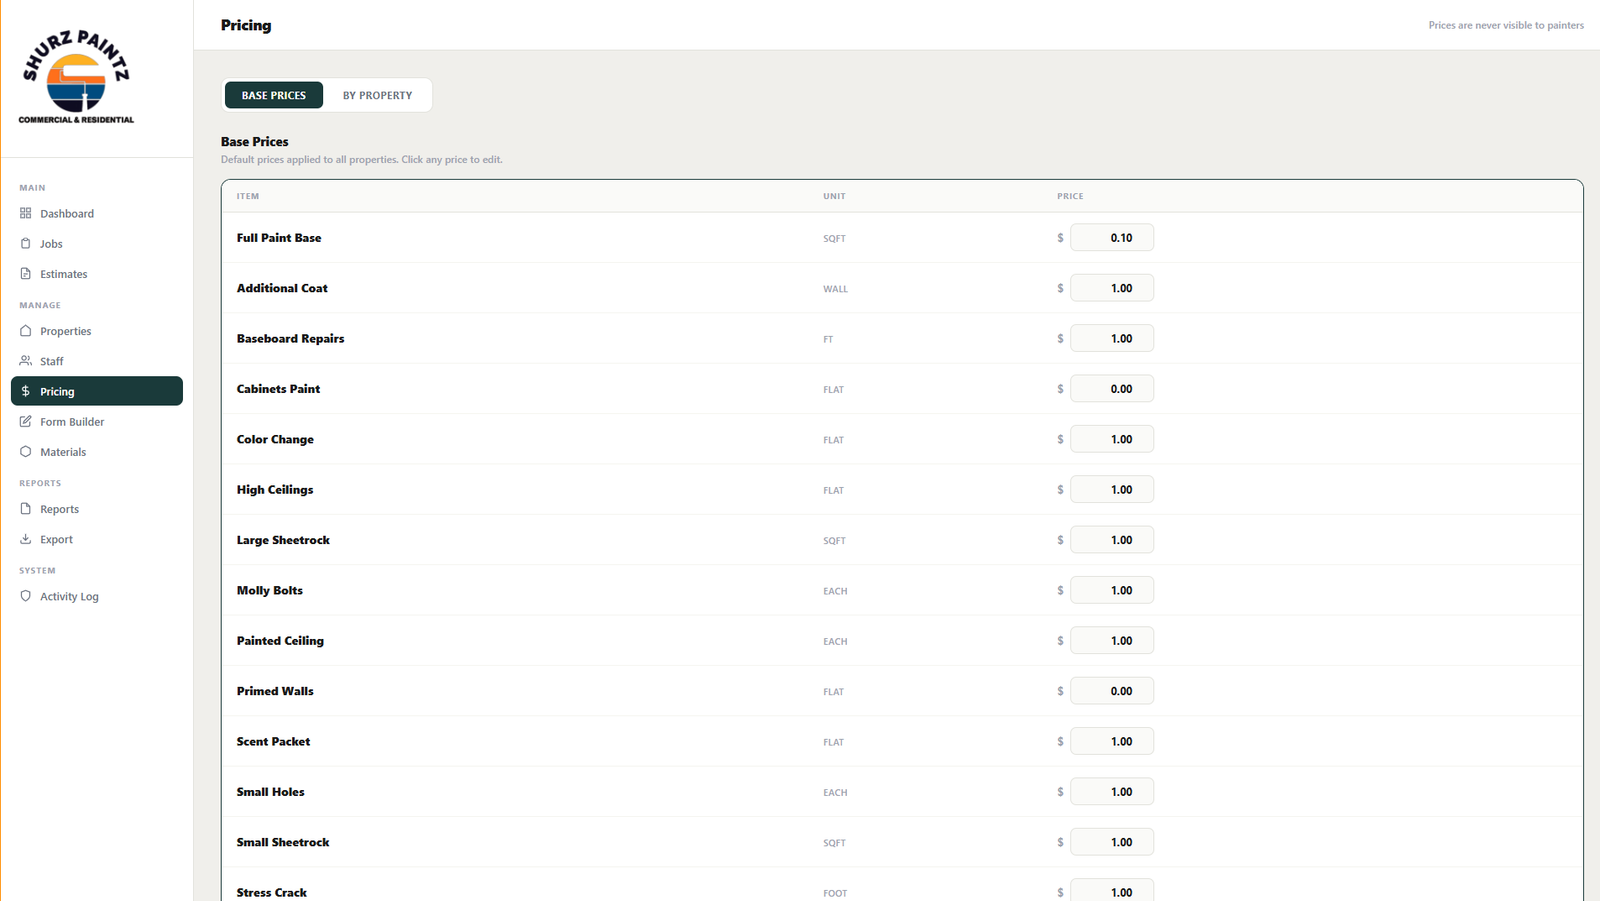Edit the Small Holes price field

(x=1112, y=791)
